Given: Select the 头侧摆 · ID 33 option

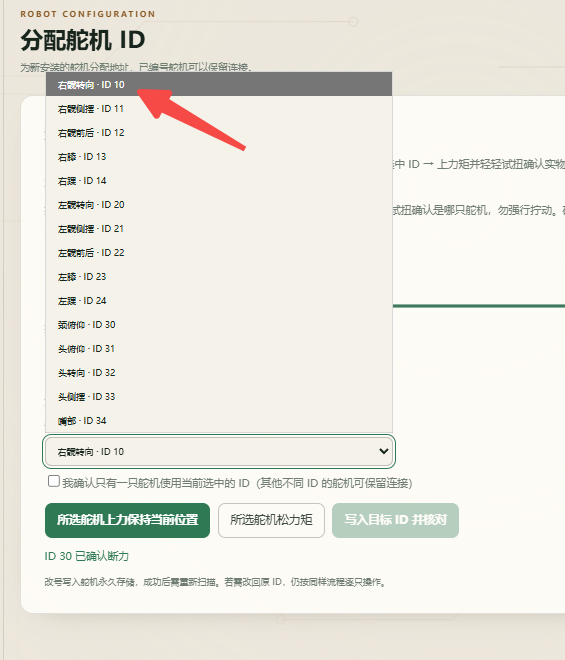Looking at the screenshot, I should pos(219,397).
